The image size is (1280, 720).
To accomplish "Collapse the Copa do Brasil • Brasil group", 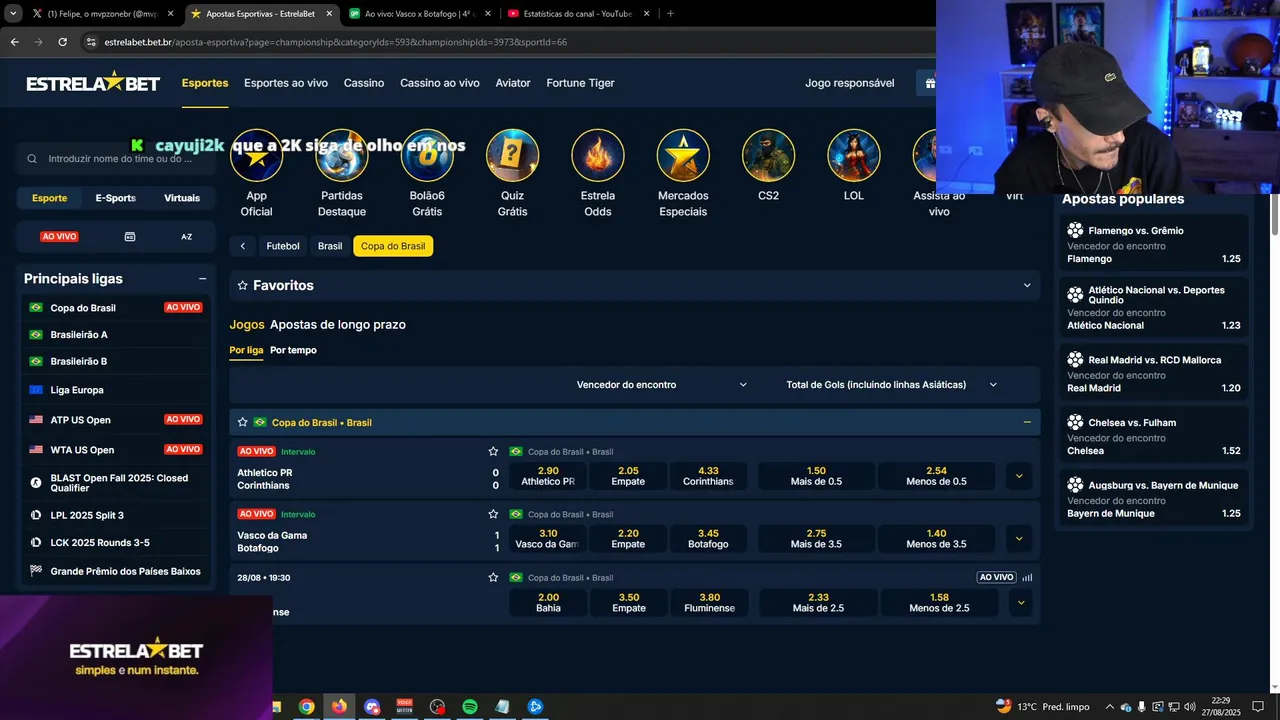I will coord(1027,422).
